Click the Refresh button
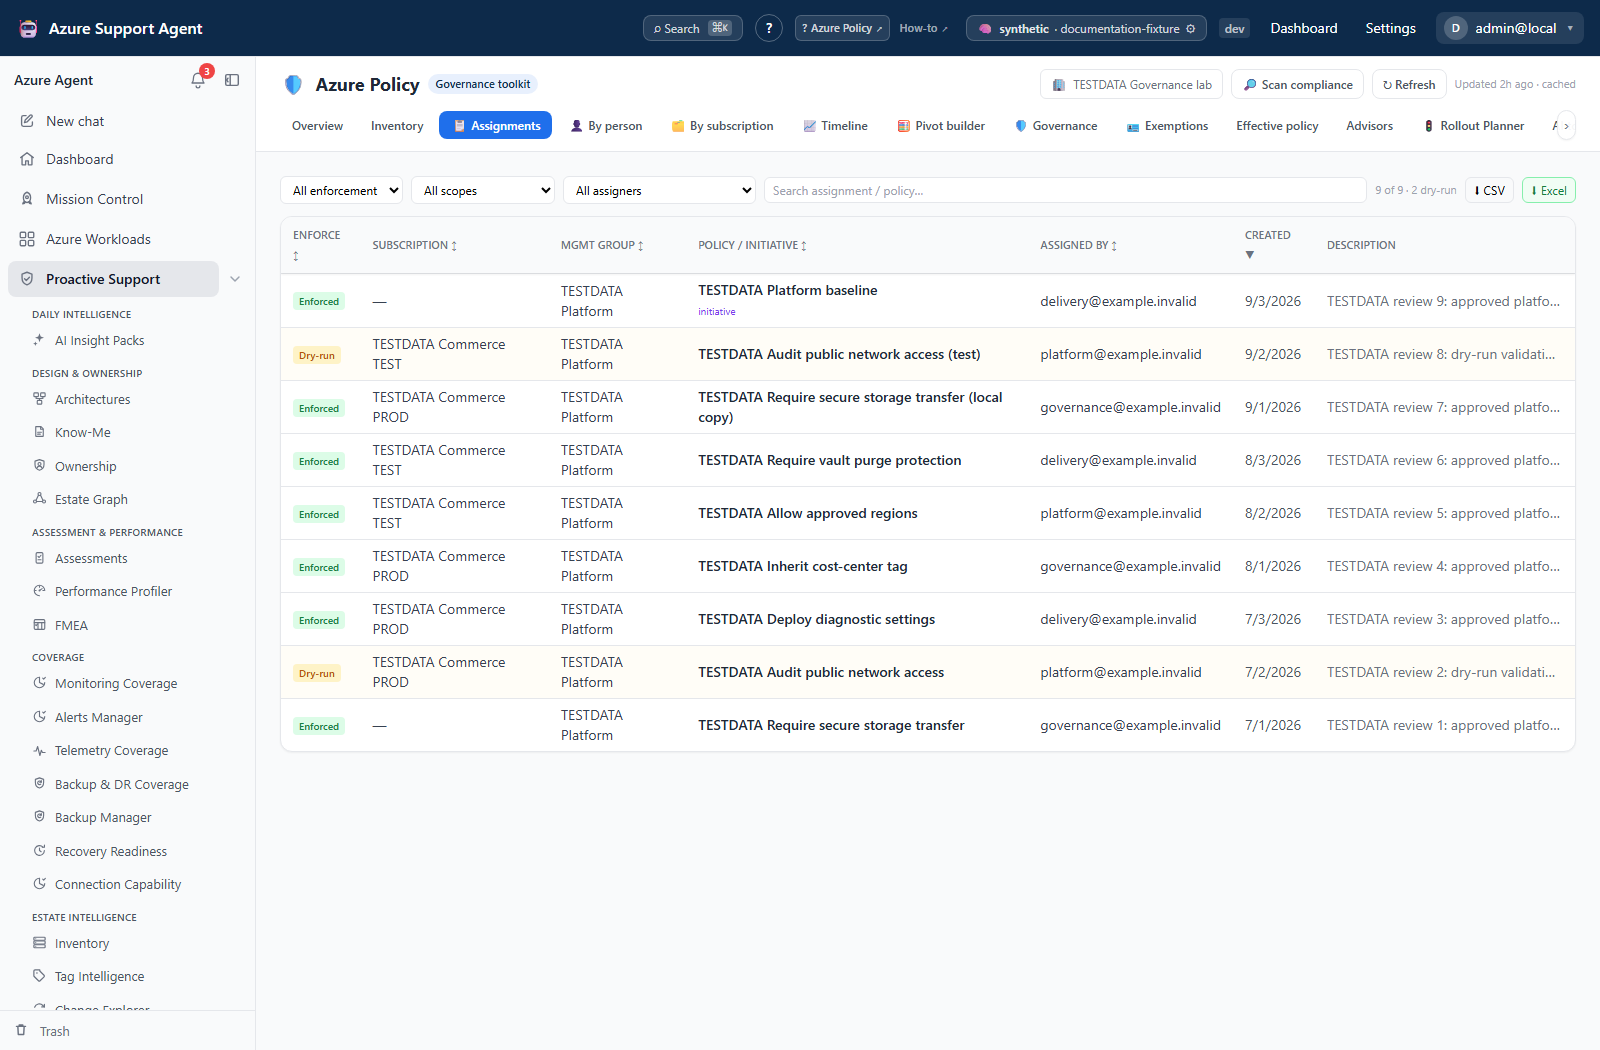 [1408, 85]
